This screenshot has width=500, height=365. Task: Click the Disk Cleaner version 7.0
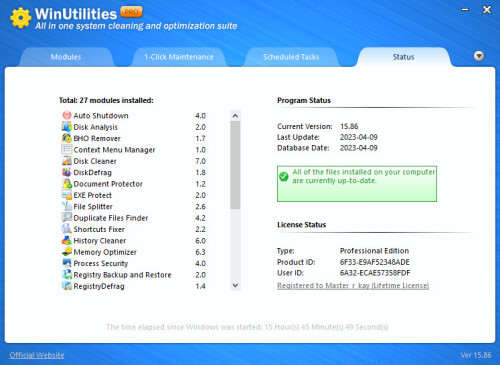coord(200,161)
